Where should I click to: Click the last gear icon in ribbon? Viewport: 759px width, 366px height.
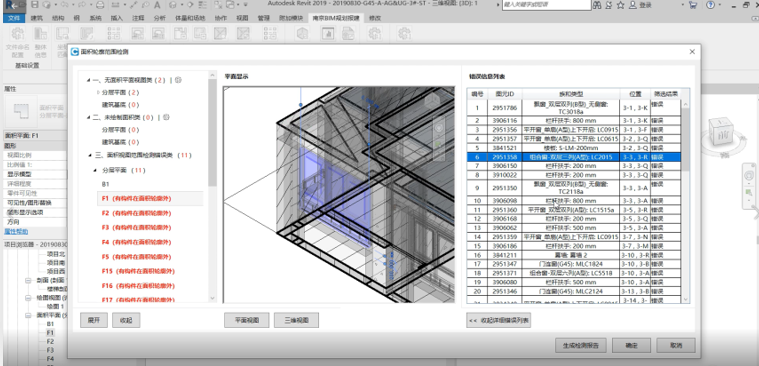point(404,33)
